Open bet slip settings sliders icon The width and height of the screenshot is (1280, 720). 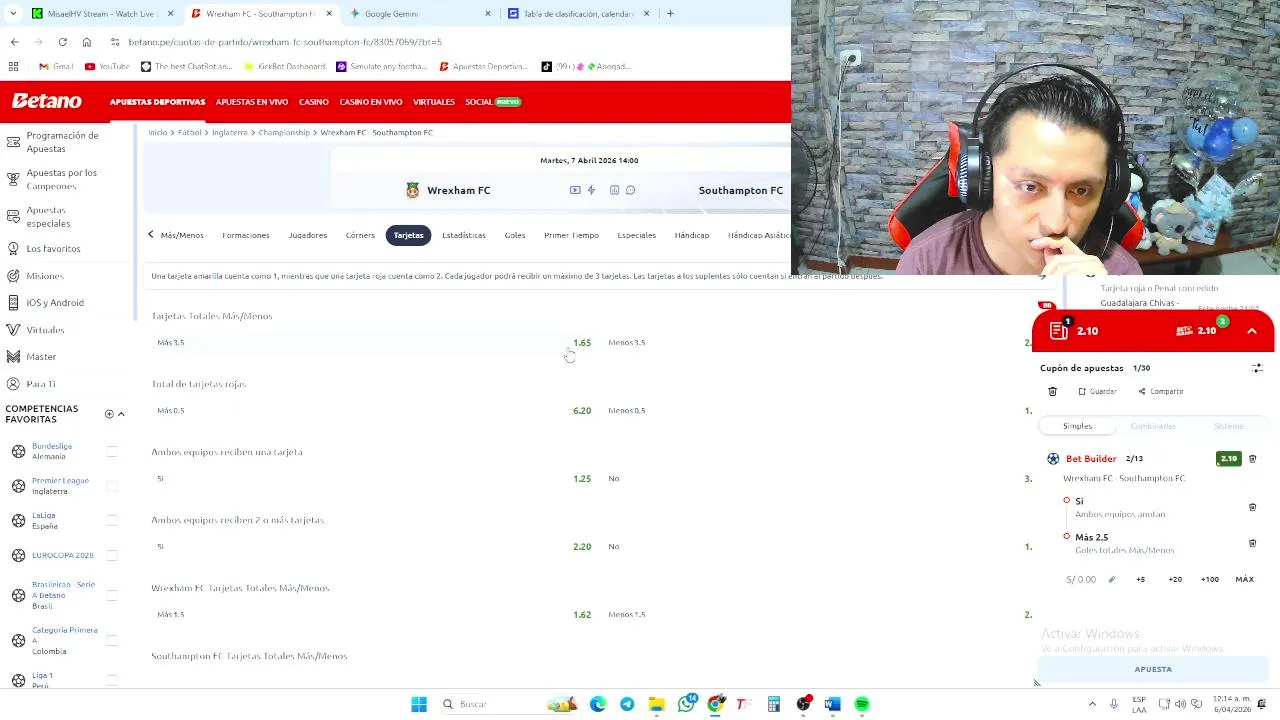coord(1257,368)
